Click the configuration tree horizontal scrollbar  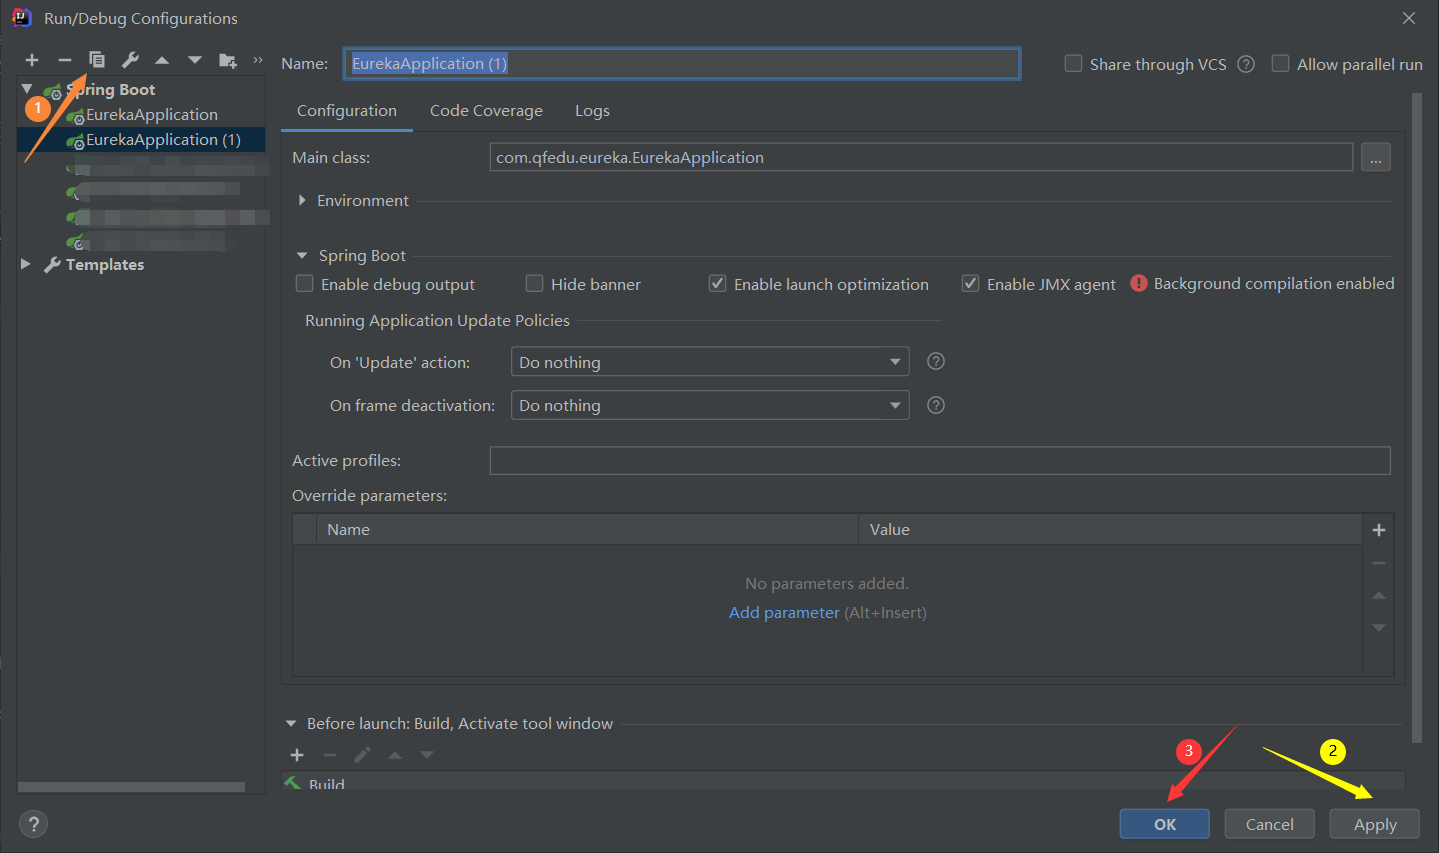point(131,787)
